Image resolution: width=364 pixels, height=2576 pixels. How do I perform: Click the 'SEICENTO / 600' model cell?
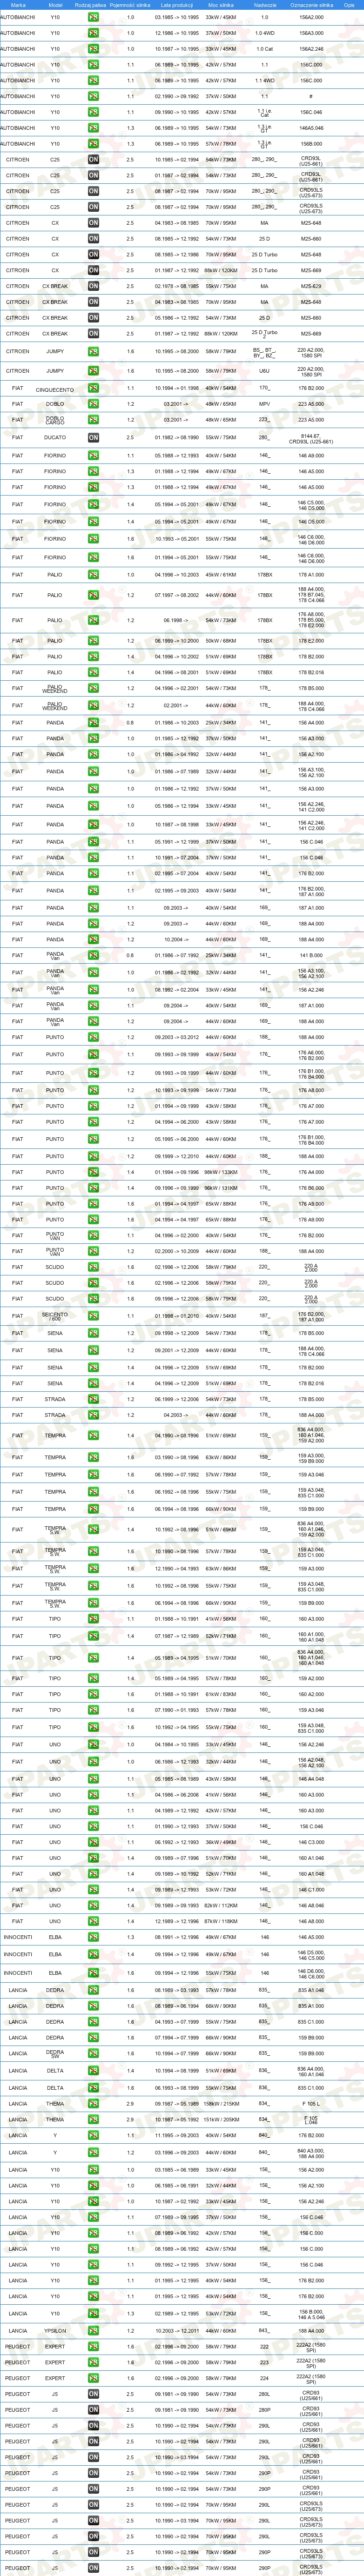(55, 1316)
